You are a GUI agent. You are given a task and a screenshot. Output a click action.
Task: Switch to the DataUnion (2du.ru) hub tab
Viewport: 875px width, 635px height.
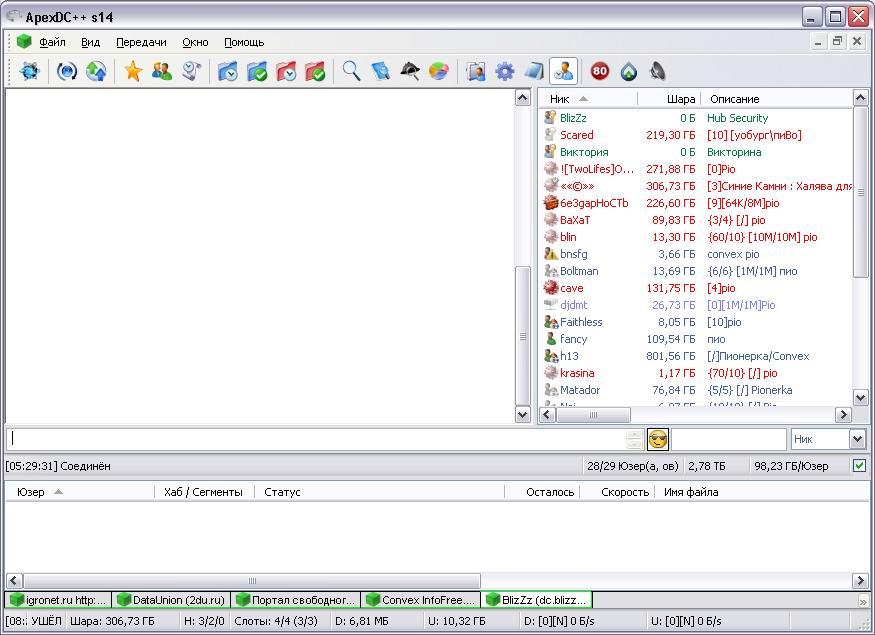coord(170,600)
